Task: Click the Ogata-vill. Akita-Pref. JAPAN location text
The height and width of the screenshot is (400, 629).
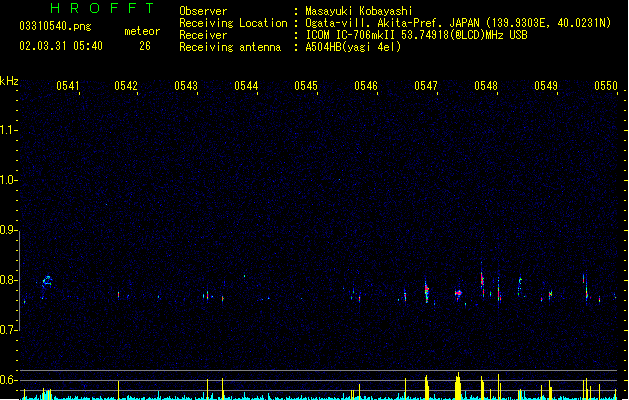Action: click(458, 23)
